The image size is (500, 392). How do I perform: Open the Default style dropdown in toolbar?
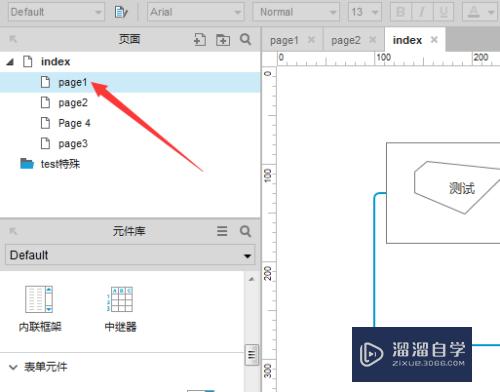pyautogui.click(x=56, y=12)
